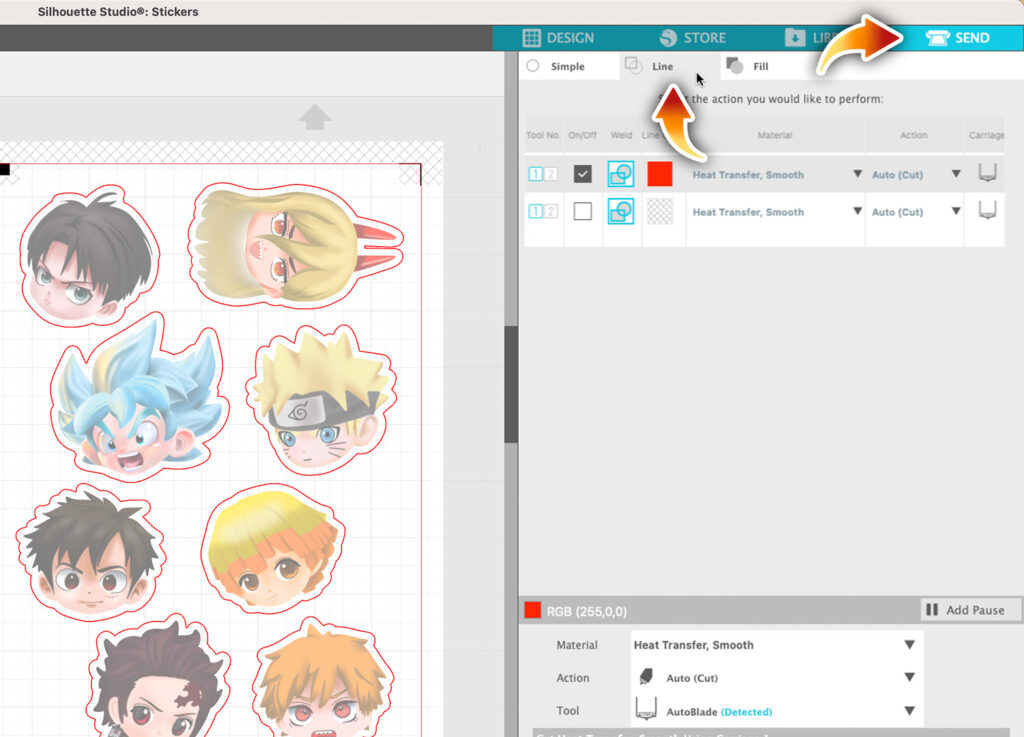Image resolution: width=1024 pixels, height=737 pixels.
Task: Switch to the Design tab
Action: [x=558, y=38]
